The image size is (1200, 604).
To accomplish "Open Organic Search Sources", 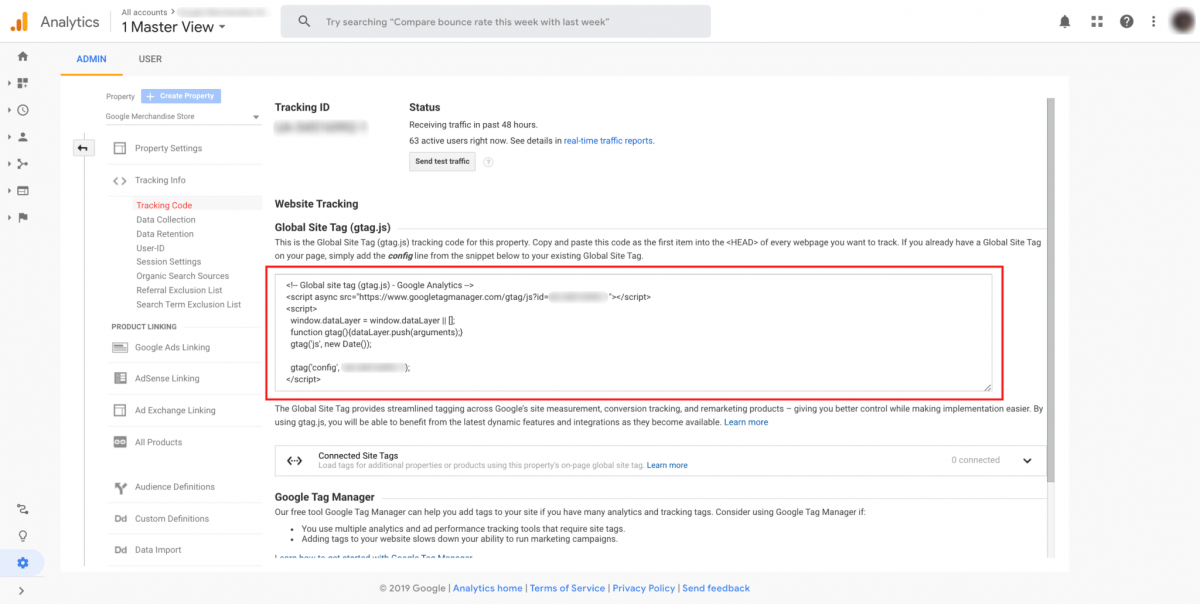I will click(x=183, y=276).
